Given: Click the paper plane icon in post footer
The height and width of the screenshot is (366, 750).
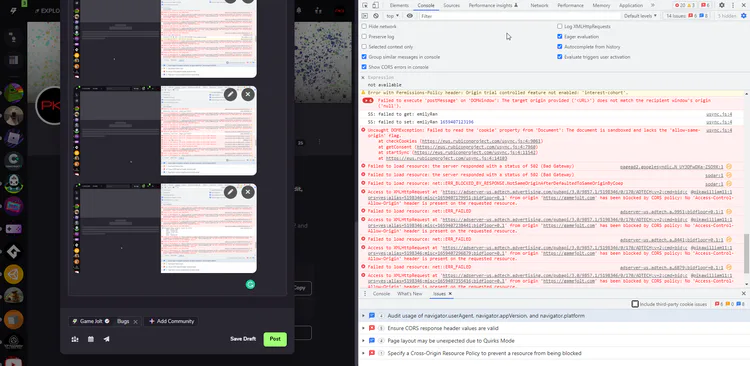Looking at the screenshot, I should (107, 339).
